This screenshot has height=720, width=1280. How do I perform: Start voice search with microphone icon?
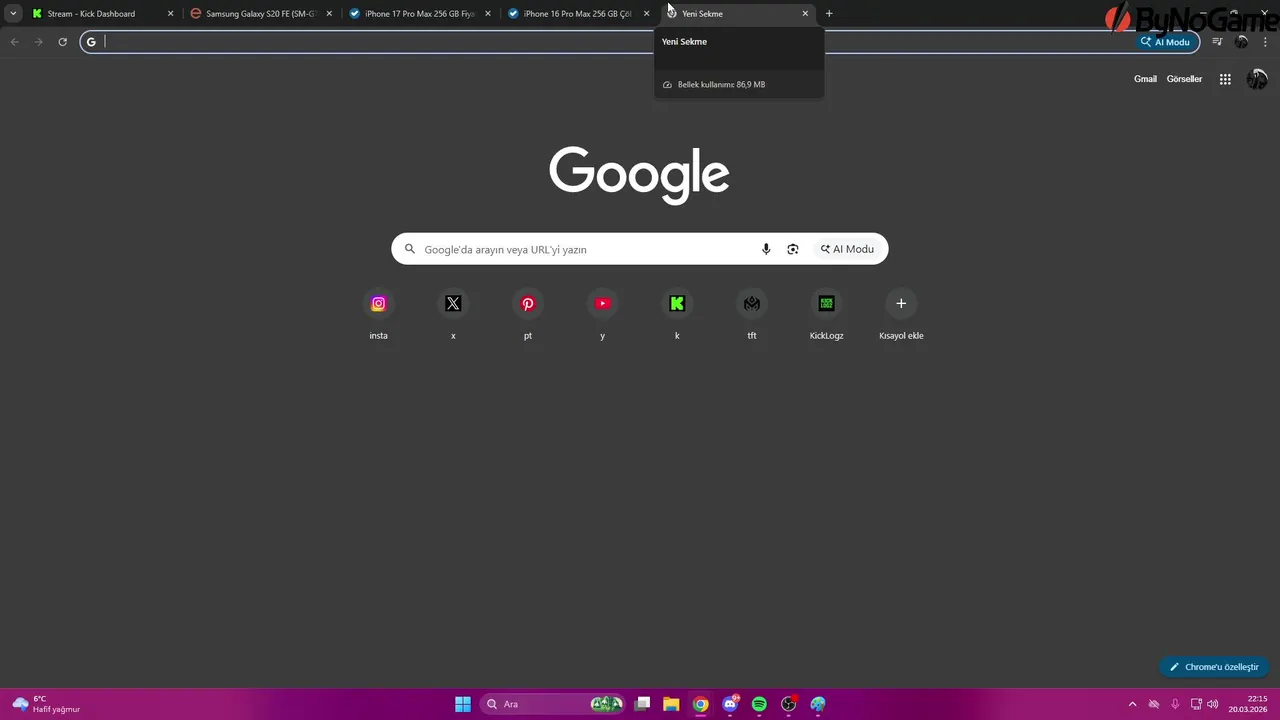(766, 249)
